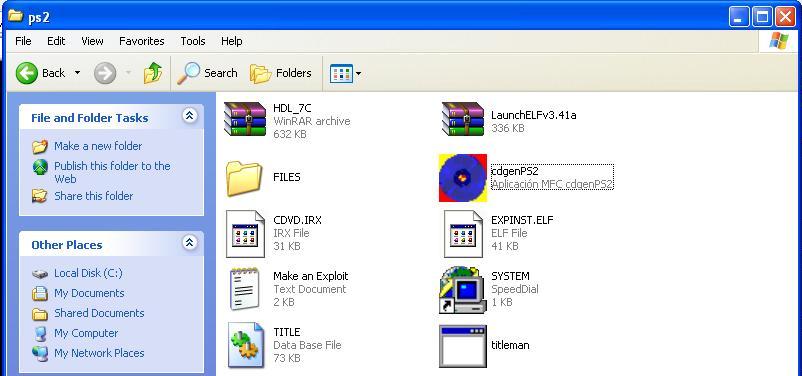Select the cdgenPS2 application icon
The width and height of the screenshot is (802, 376).
(462, 178)
